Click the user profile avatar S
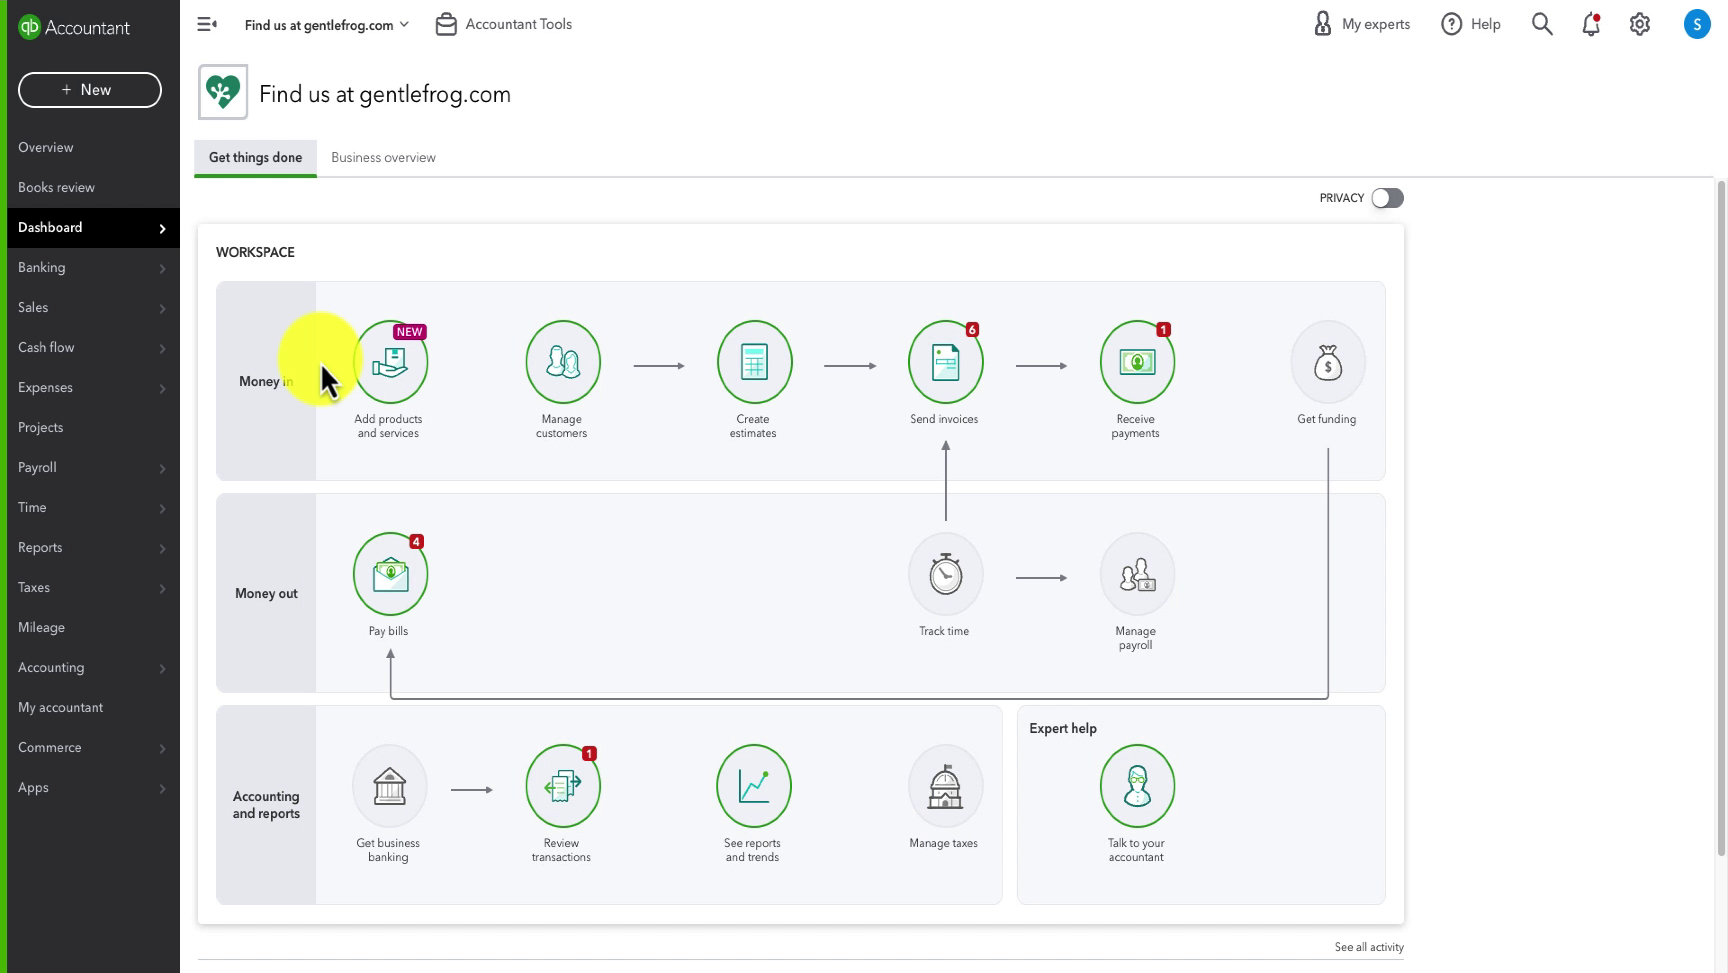 1697,24
